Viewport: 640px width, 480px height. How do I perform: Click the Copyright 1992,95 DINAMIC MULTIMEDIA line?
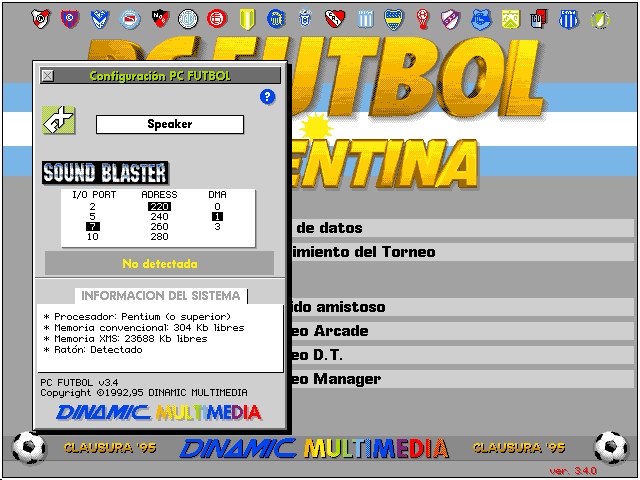pos(144,393)
